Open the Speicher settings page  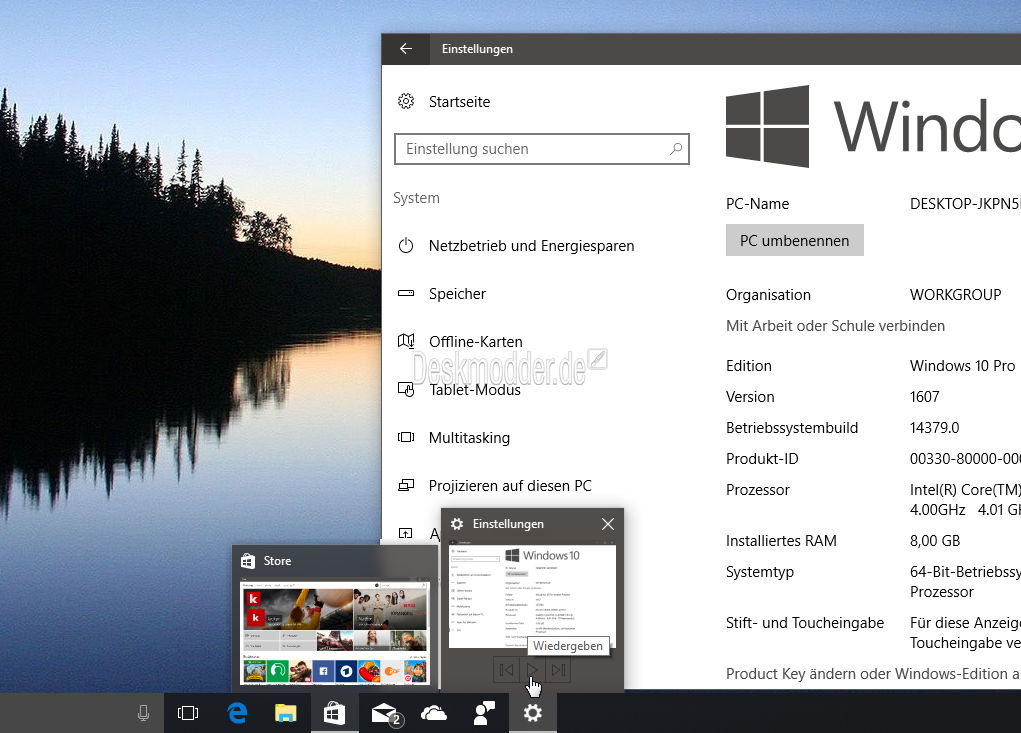[x=457, y=294]
